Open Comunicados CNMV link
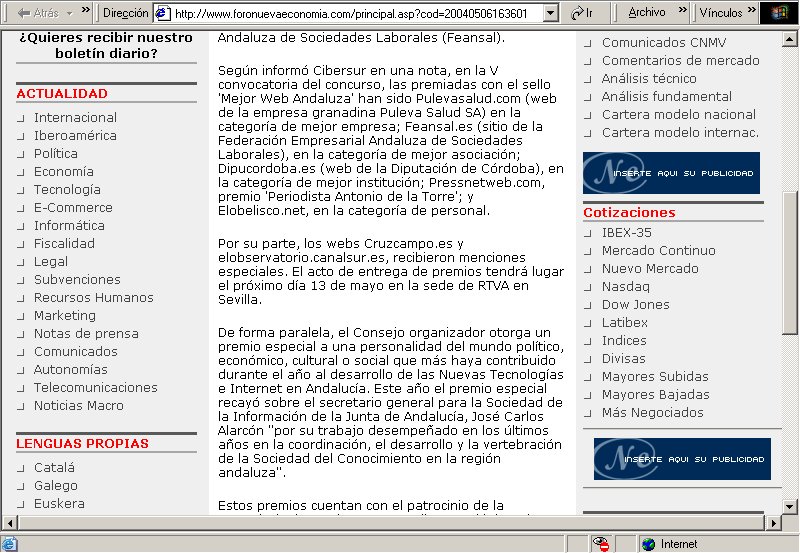Viewport: 800px width, 553px height. [x=664, y=42]
